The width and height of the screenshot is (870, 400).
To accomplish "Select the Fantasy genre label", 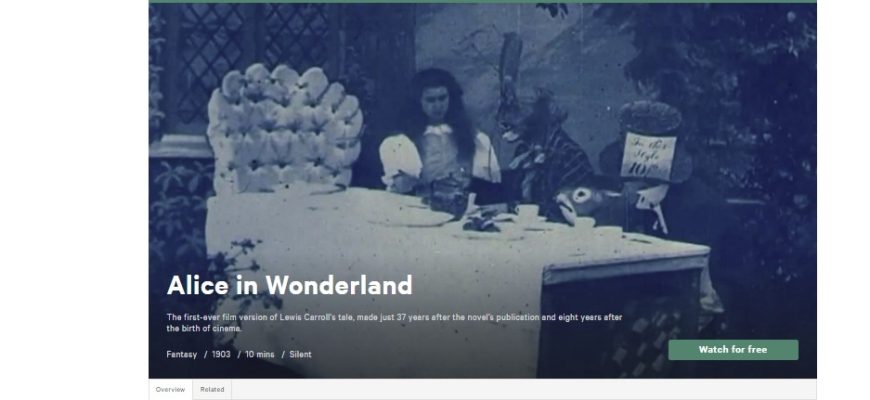I will point(181,355).
